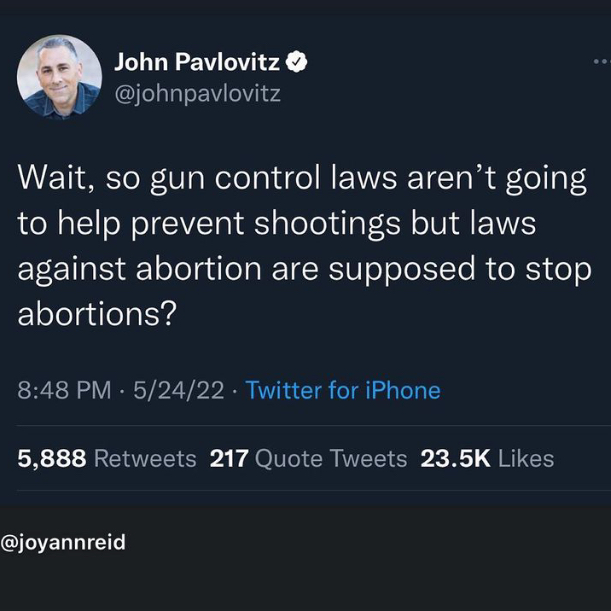
Task: Open the @johnpavlovitz handle link
Action: (x=197, y=94)
